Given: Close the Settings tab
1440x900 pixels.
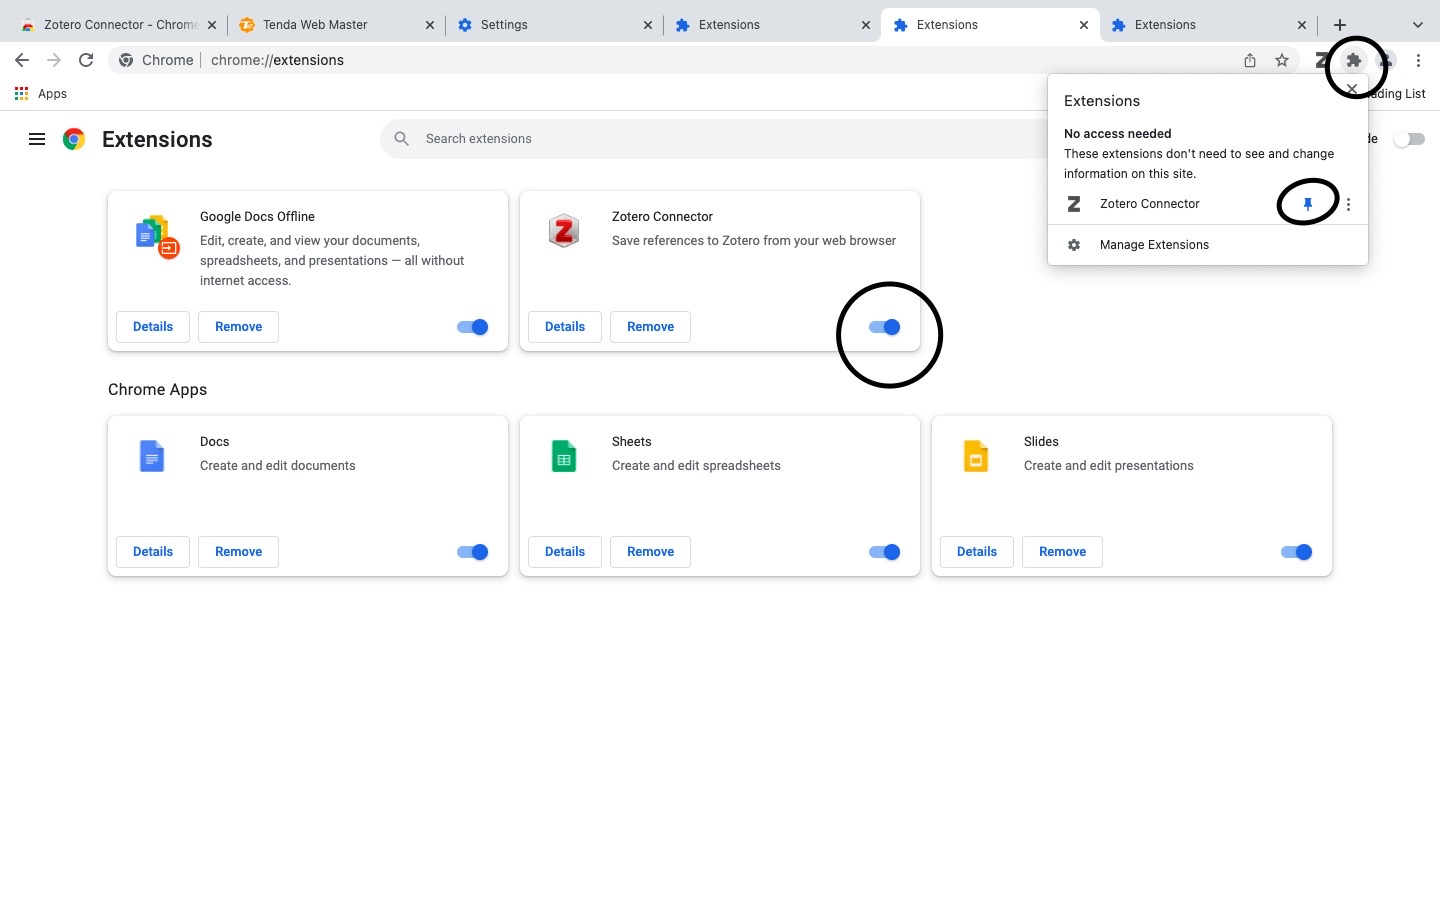Looking at the screenshot, I should pyautogui.click(x=648, y=25).
